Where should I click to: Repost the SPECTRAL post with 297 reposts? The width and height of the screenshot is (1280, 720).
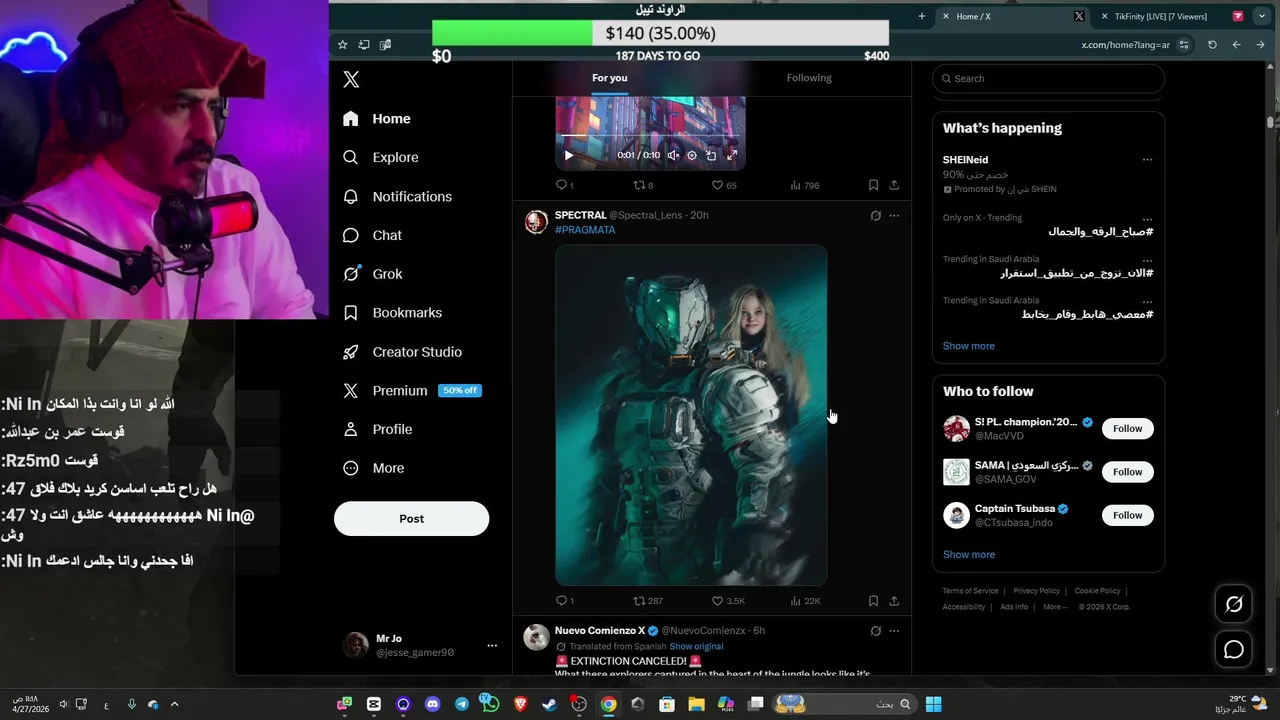648,601
